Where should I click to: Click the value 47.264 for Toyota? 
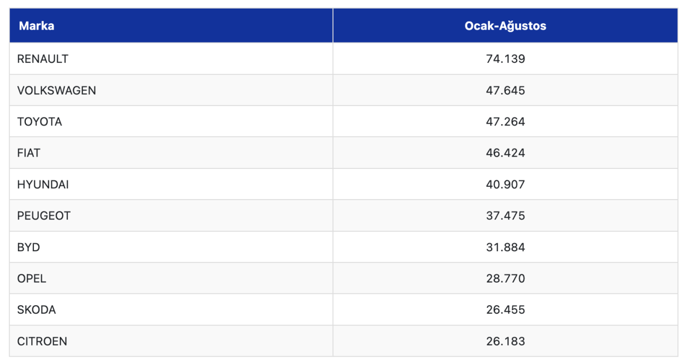click(x=505, y=121)
